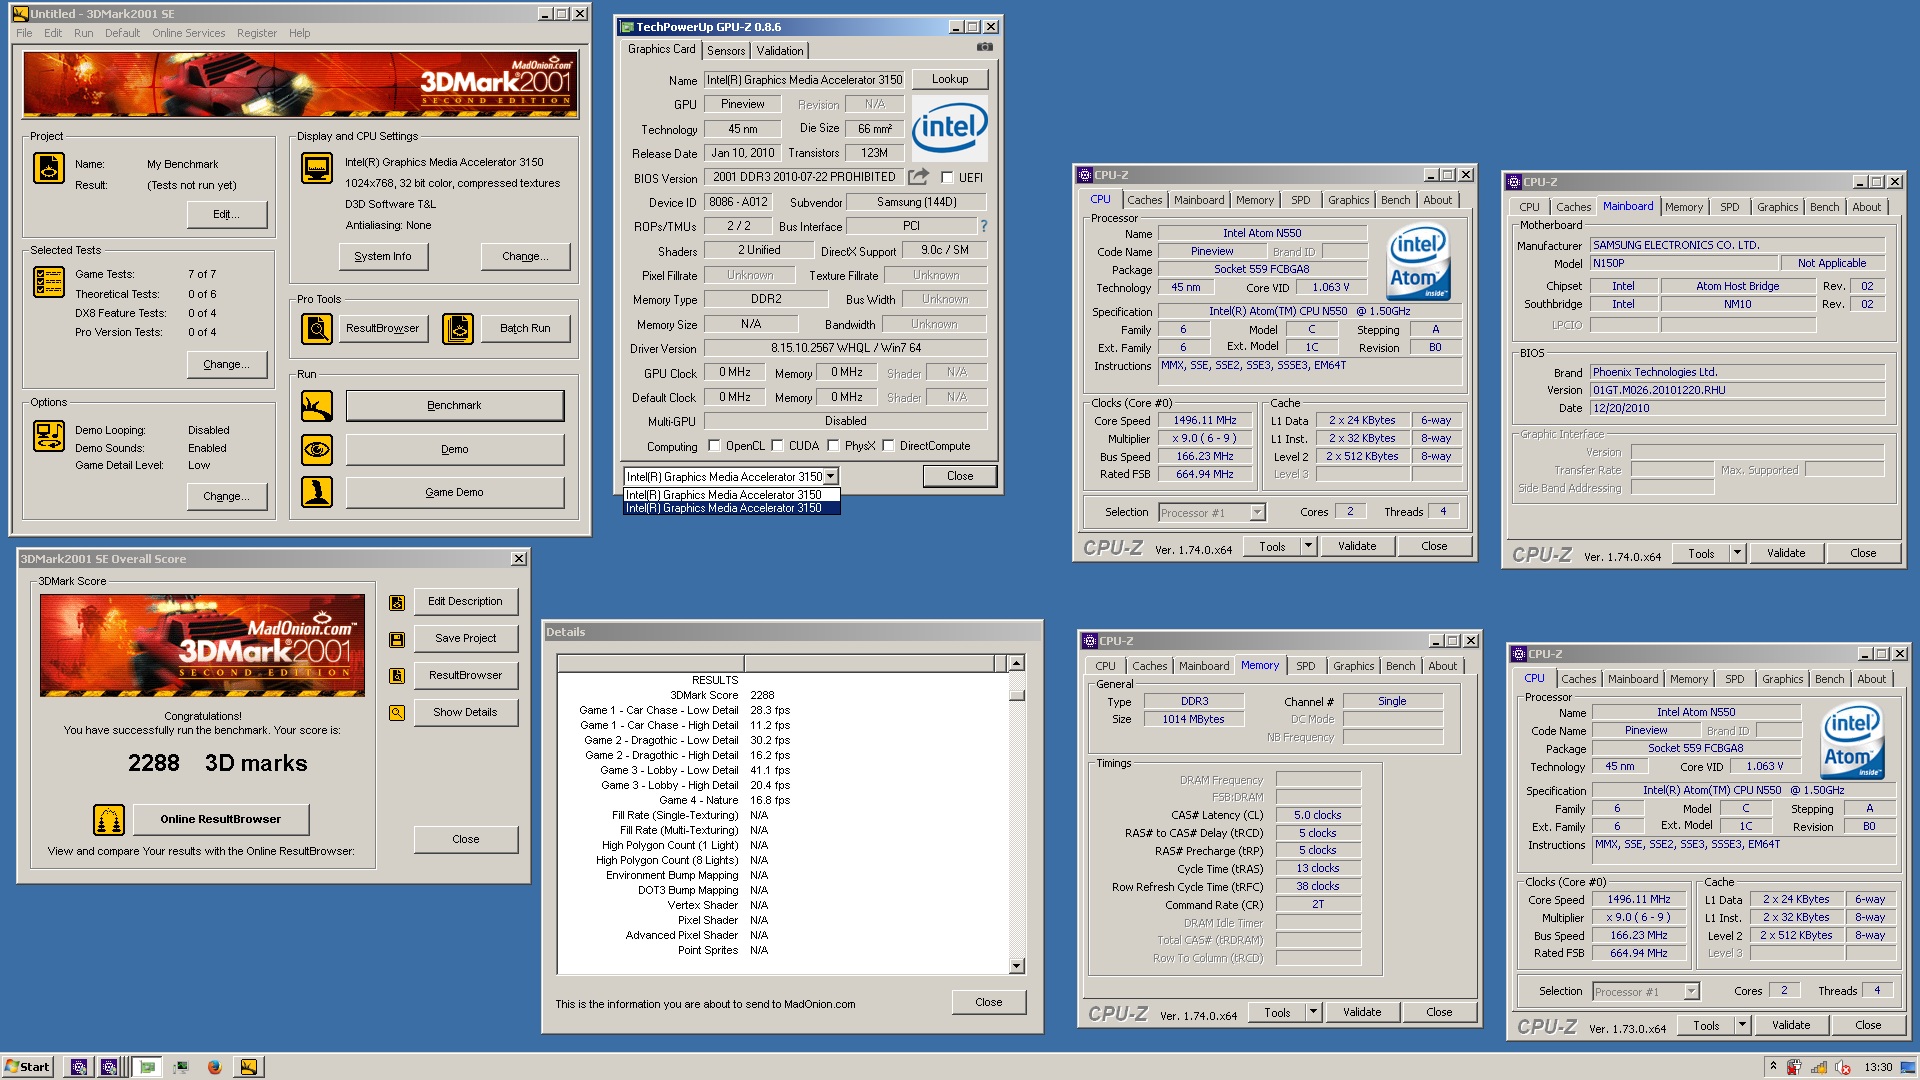Toggle the OpenCL checkbox

tap(714, 446)
